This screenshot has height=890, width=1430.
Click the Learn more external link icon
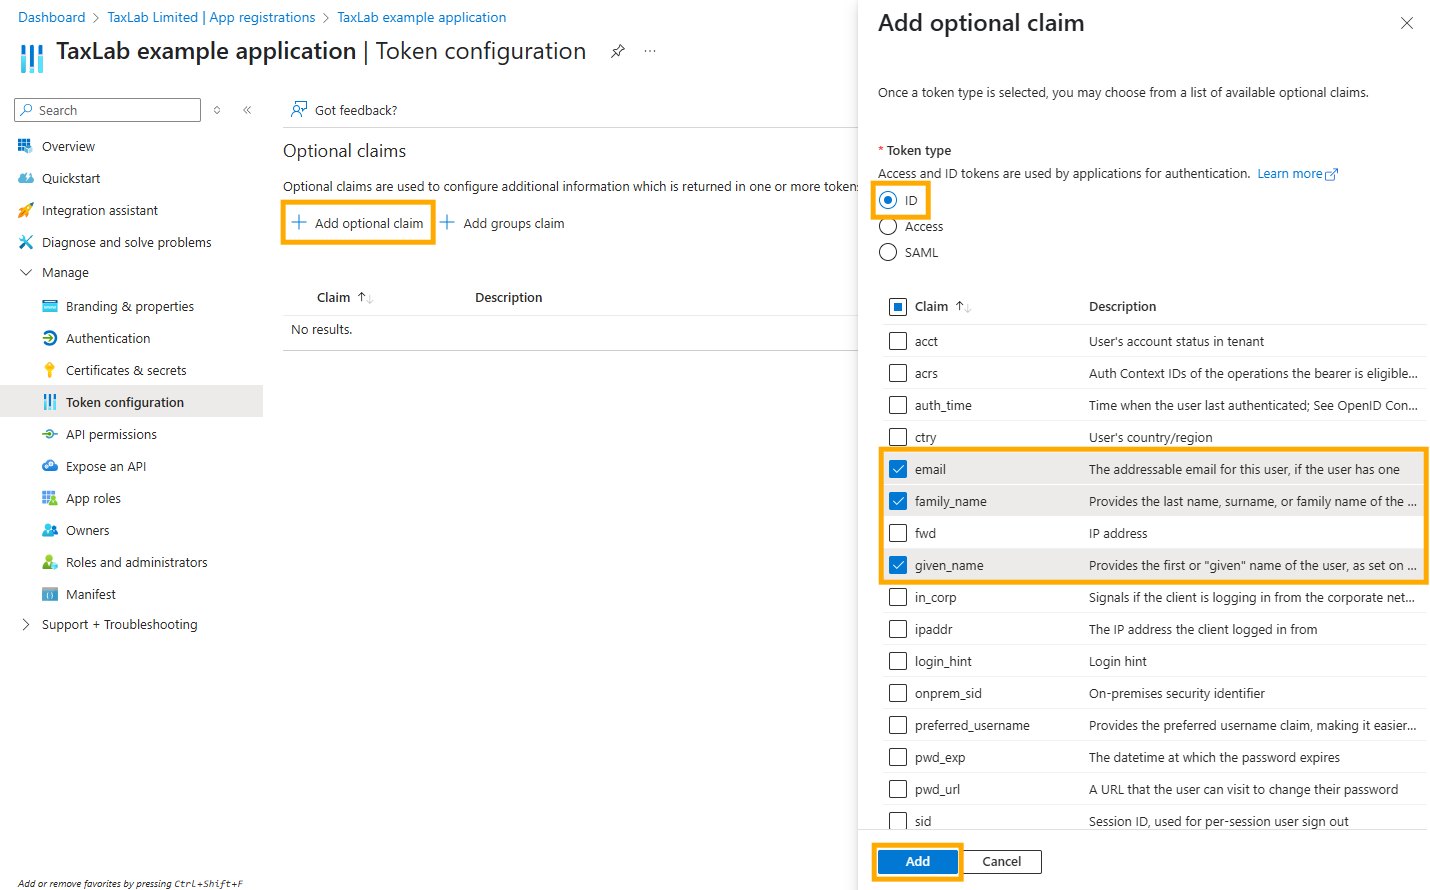point(1331,174)
